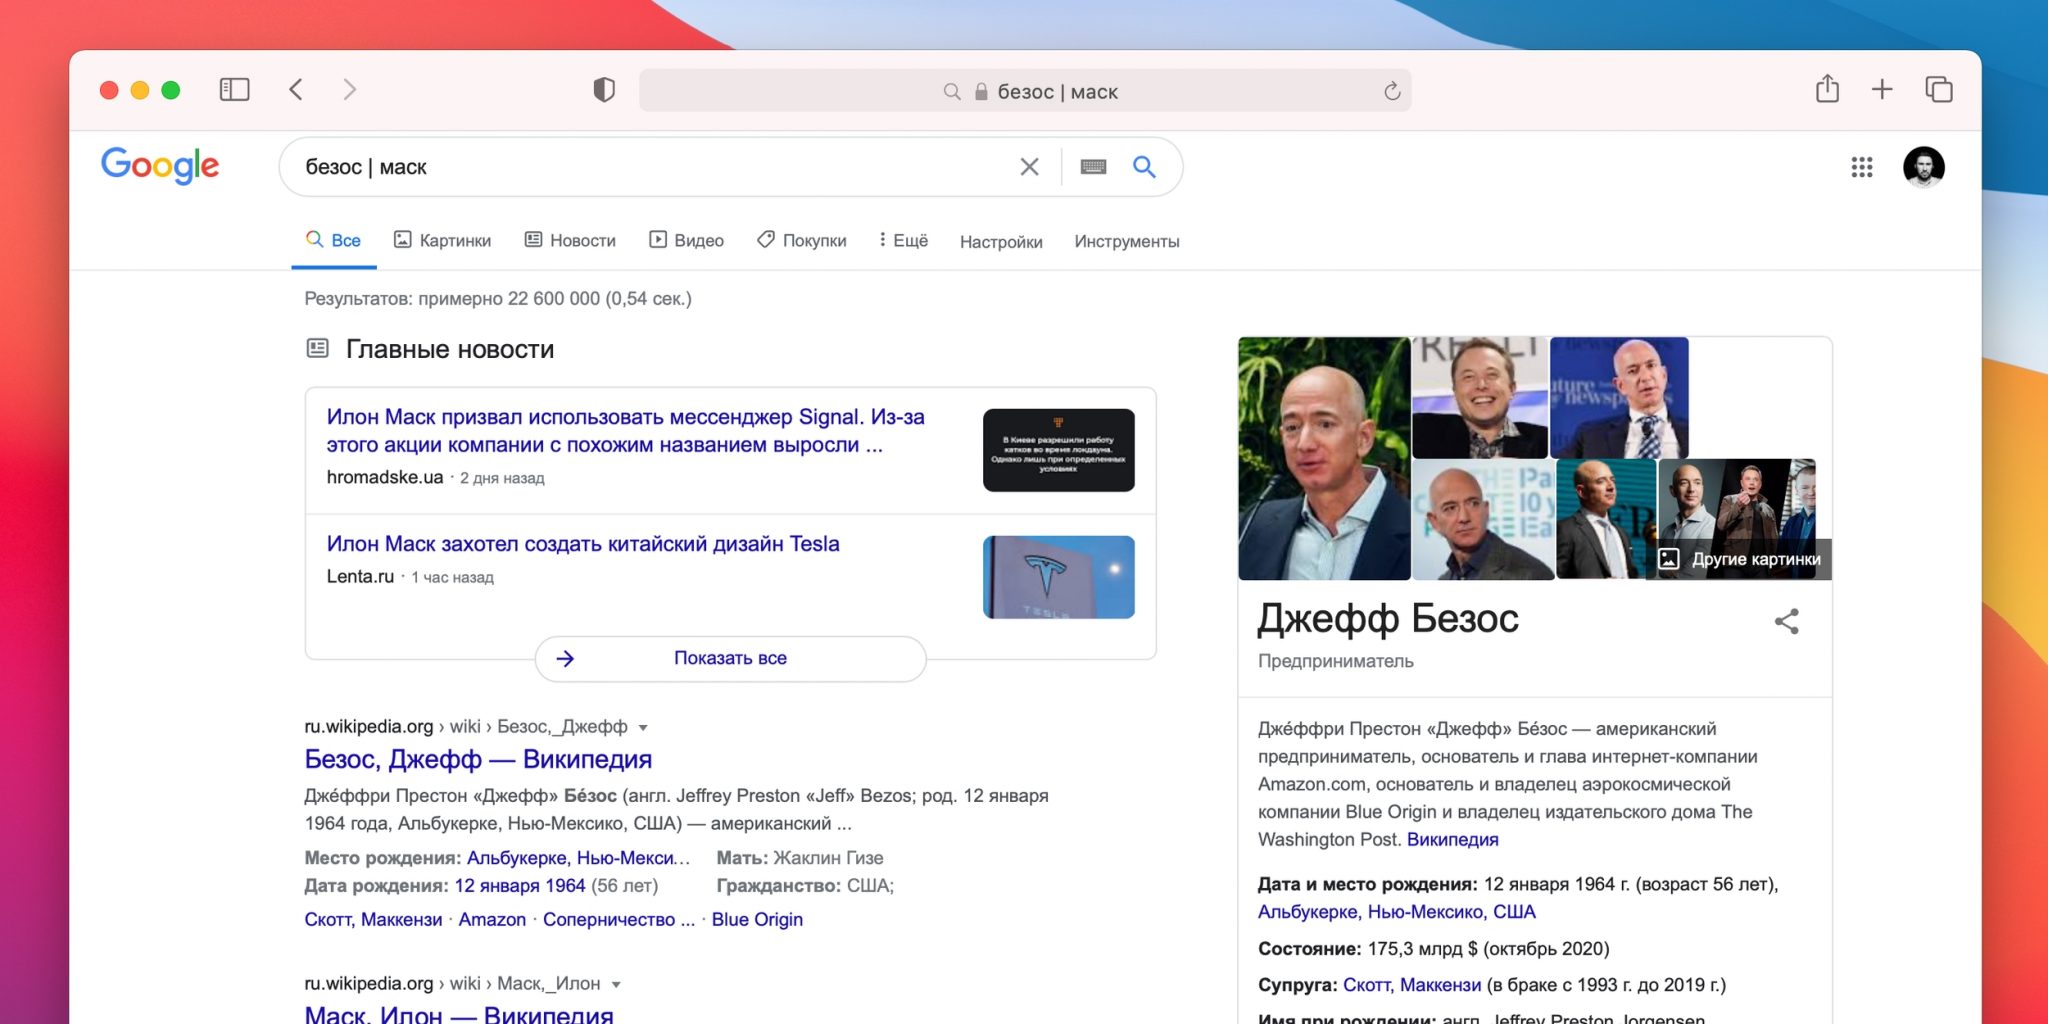Open the on-screen keyboard icon
The height and width of the screenshot is (1024, 2048).
pyautogui.click(x=1093, y=167)
